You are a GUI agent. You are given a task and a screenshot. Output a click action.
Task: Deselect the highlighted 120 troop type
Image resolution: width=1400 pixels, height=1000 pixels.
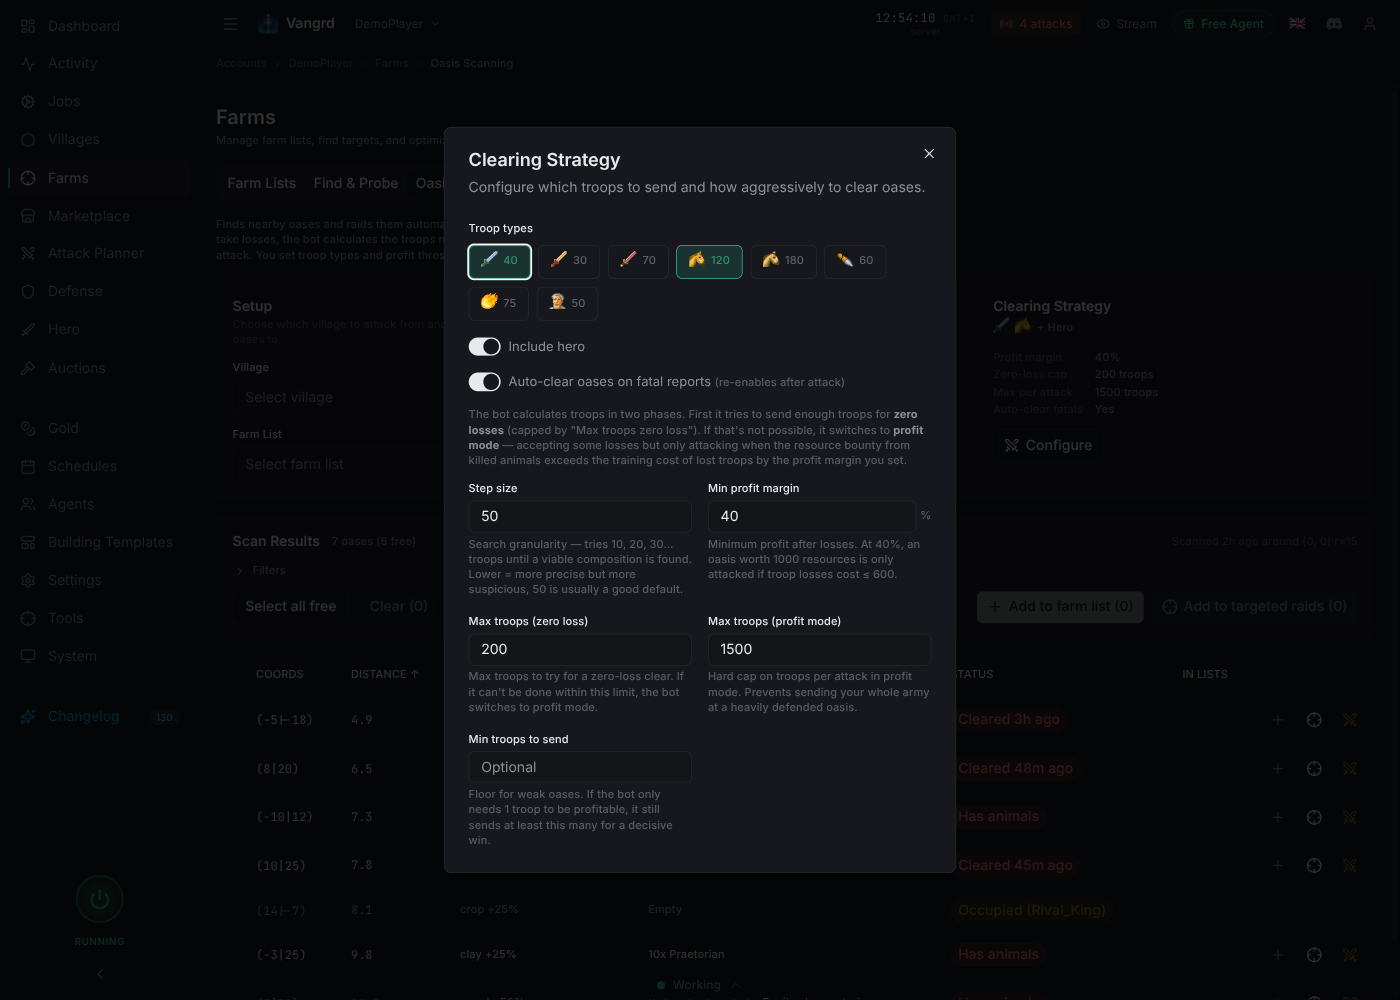[x=709, y=261]
